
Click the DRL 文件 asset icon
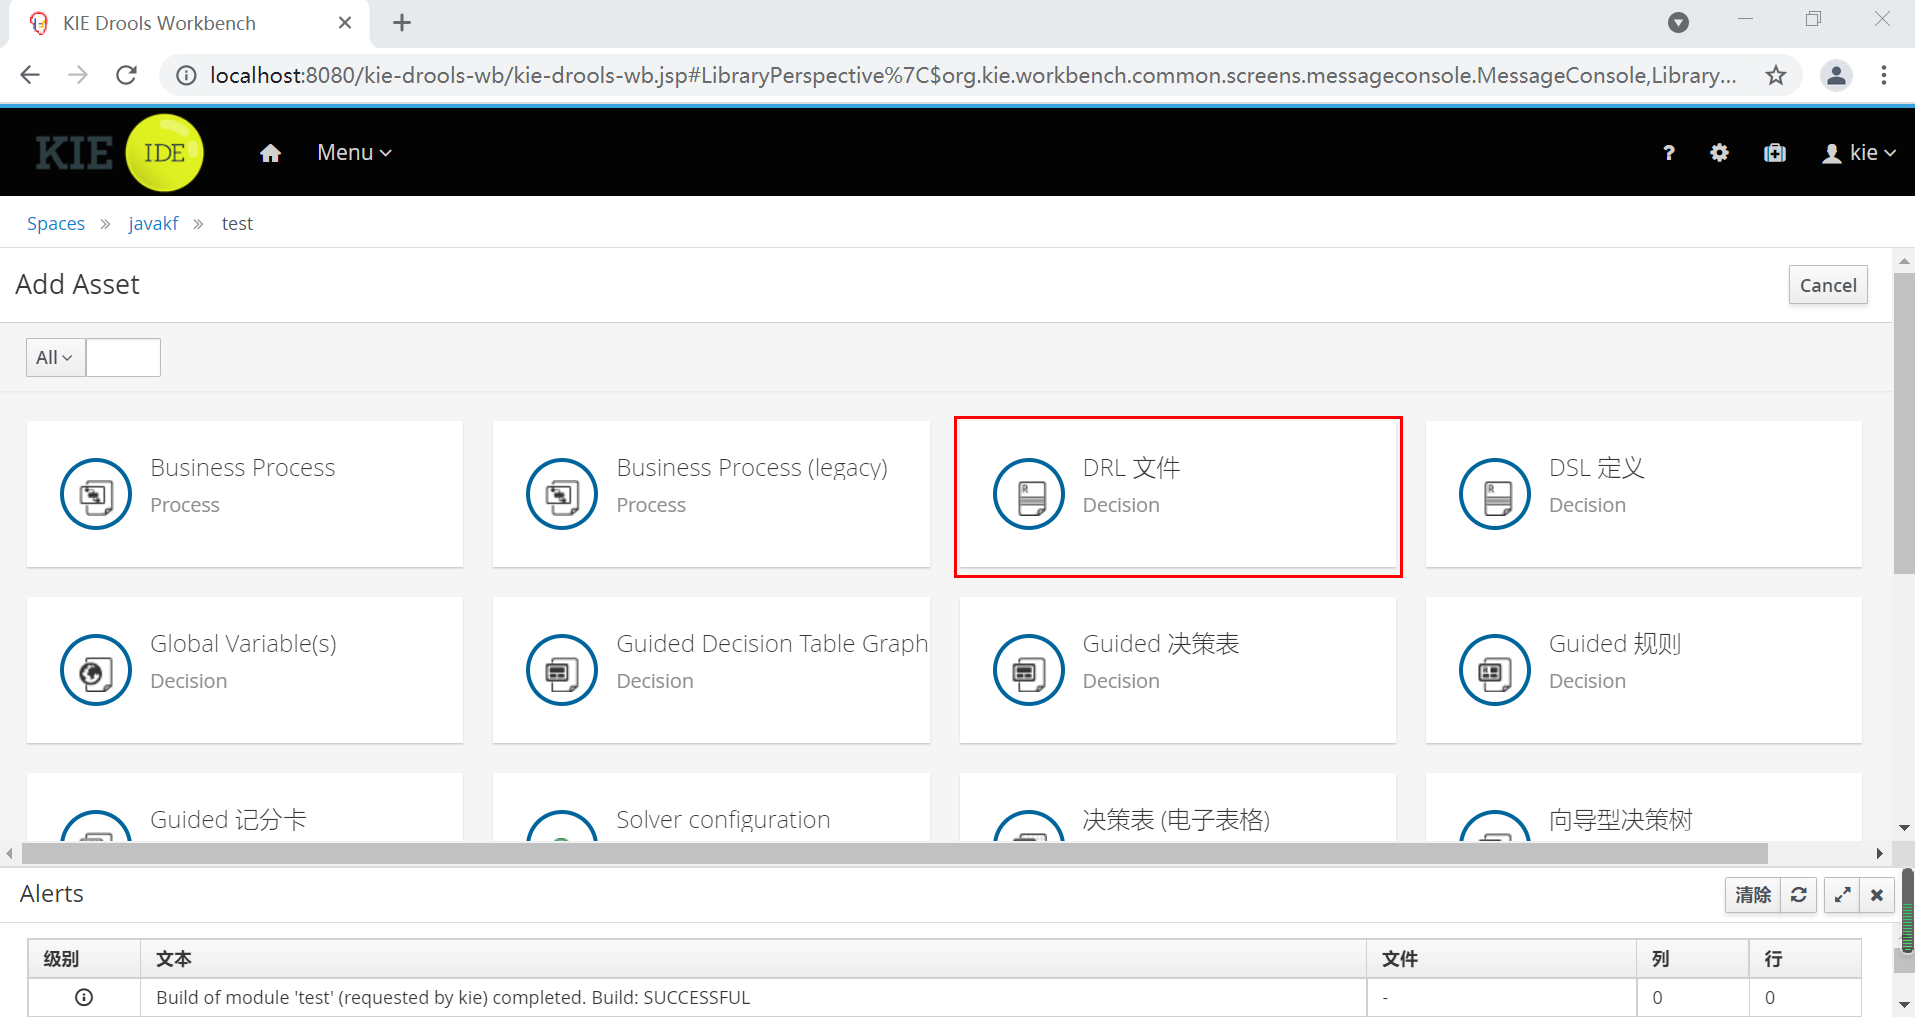(1028, 494)
